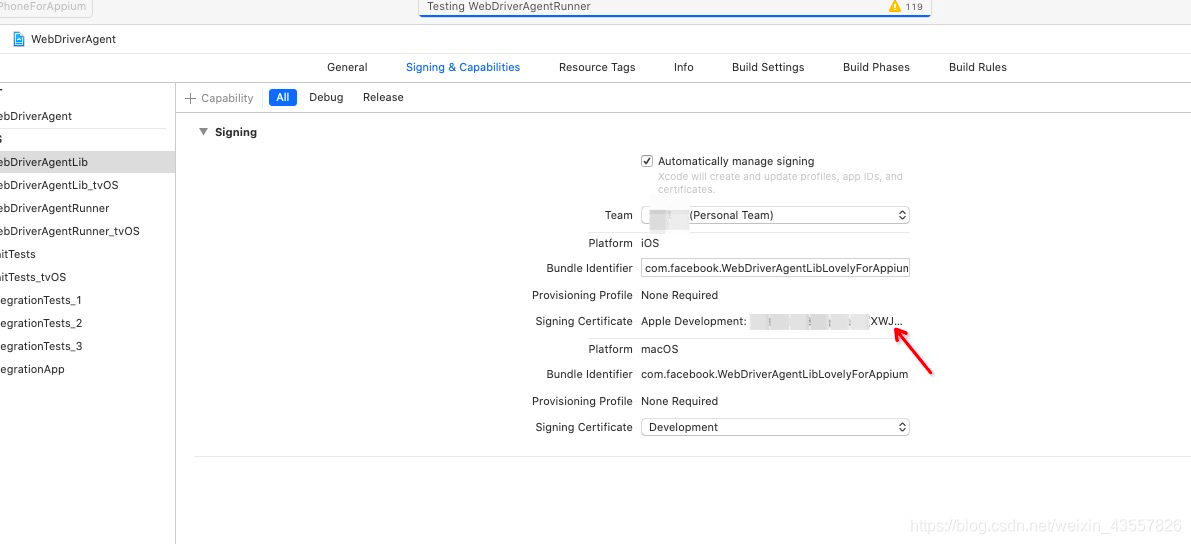This screenshot has width=1191, height=544.
Task: Switch to the Info tab
Action: coord(684,67)
